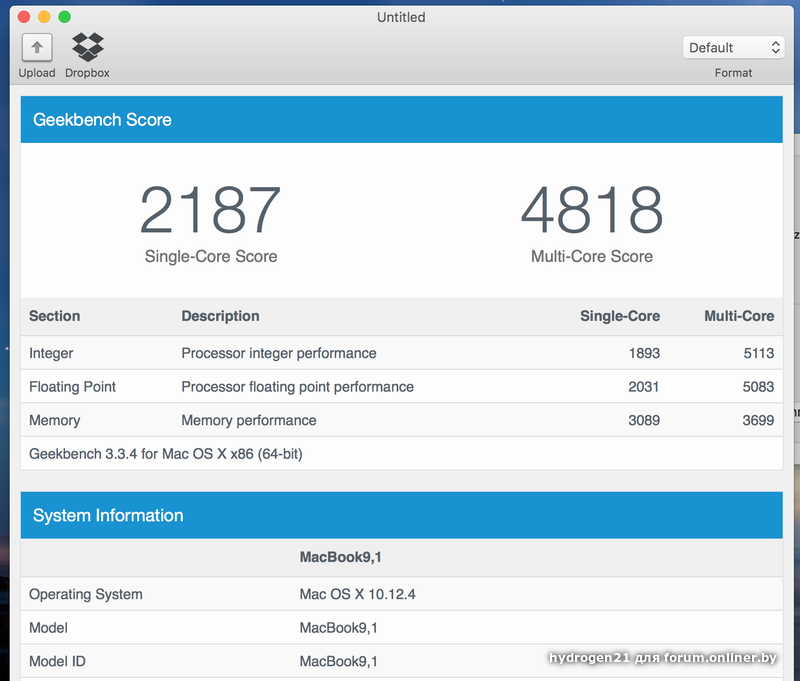
Task: Click the Model value MacBook9,1
Action: point(338,628)
